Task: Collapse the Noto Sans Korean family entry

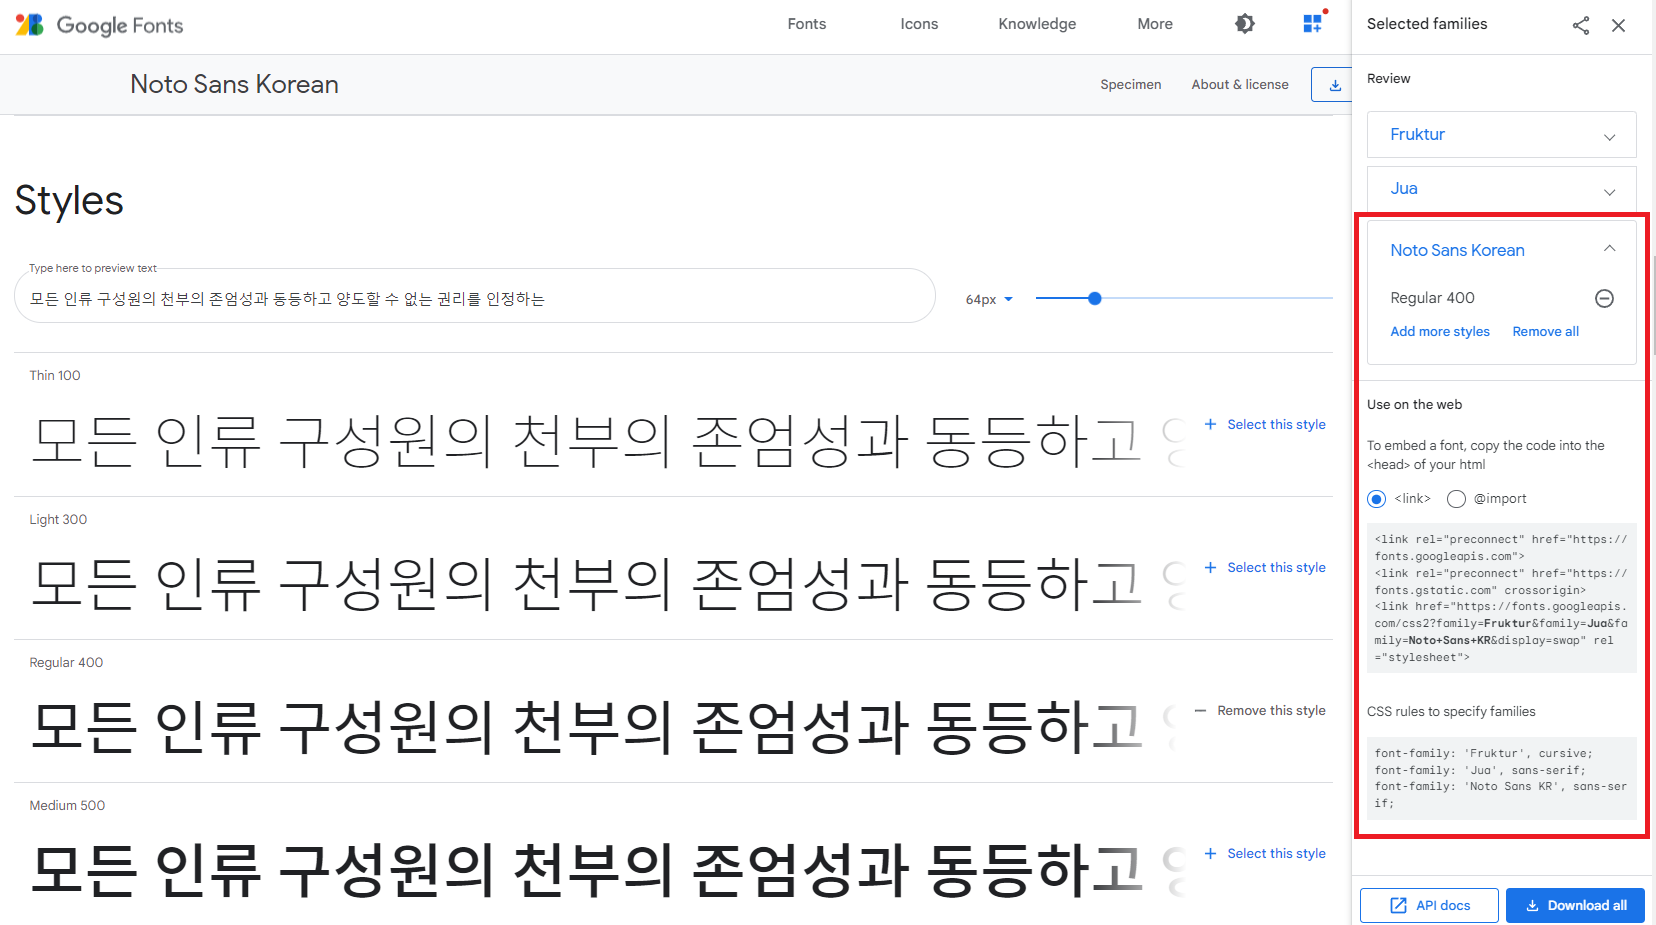Action: point(1609,249)
